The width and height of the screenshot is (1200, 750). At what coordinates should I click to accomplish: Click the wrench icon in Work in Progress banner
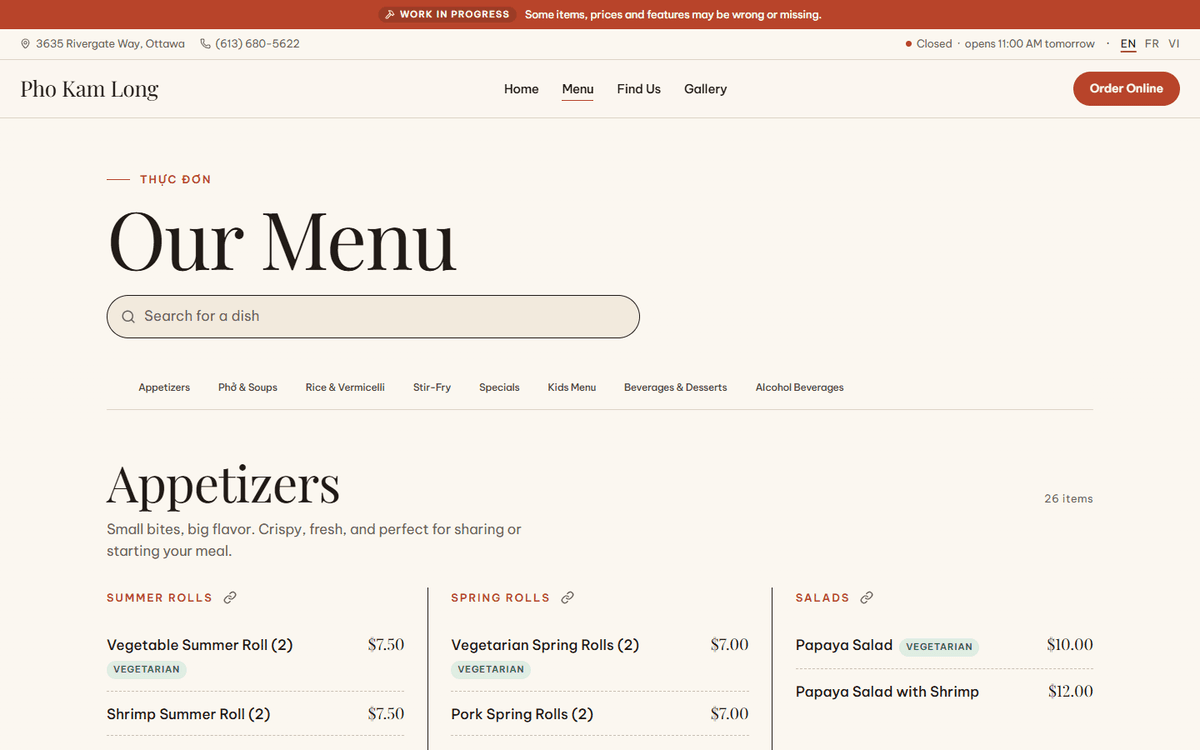(389, 15)
